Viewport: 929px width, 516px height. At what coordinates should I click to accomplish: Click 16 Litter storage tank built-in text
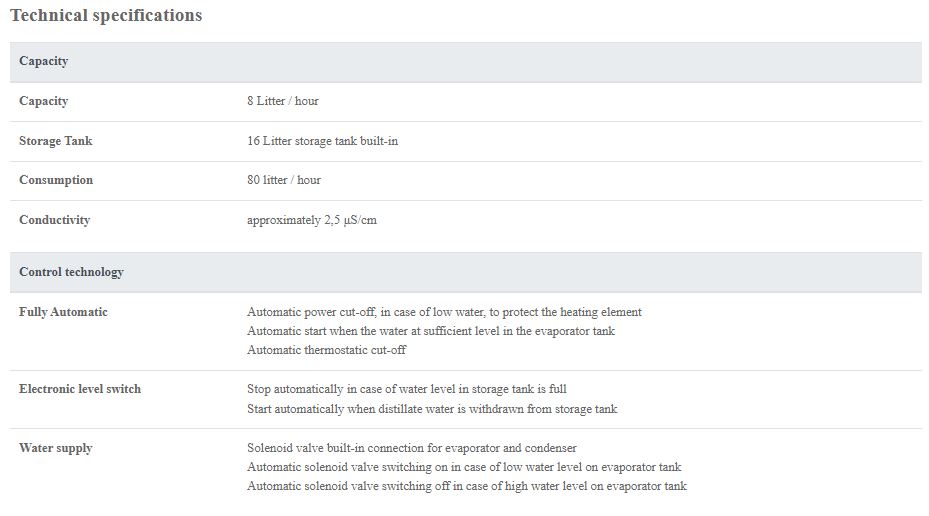click(322, 141)
